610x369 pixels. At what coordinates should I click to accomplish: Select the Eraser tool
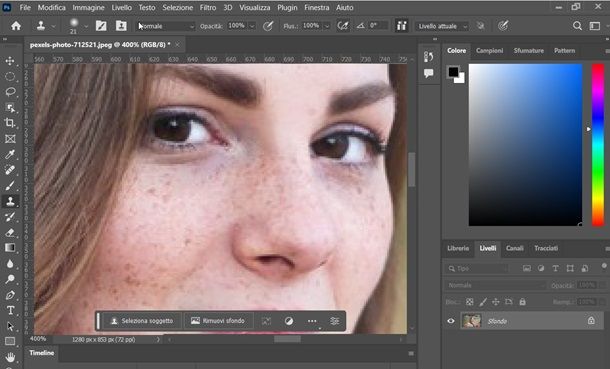click(x=10, y=233)
